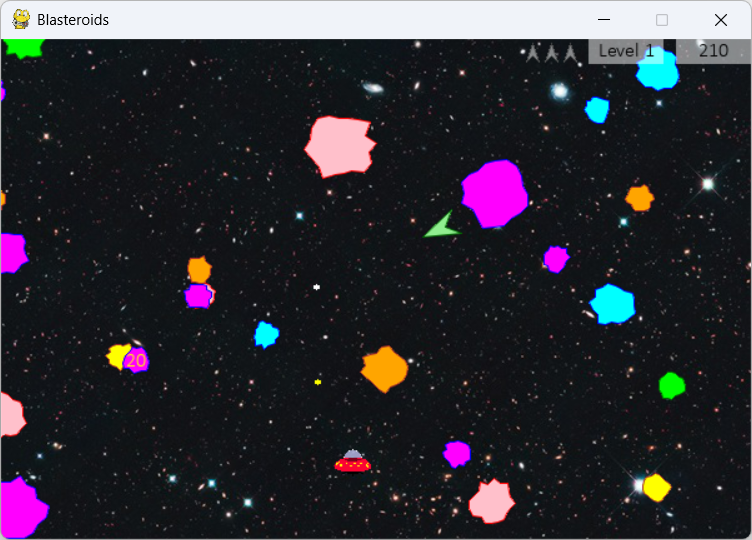The image size is (752, 540).
Task: Click the "Level 1" indicator
Action: pyautogui.click(x=626, y=51)
